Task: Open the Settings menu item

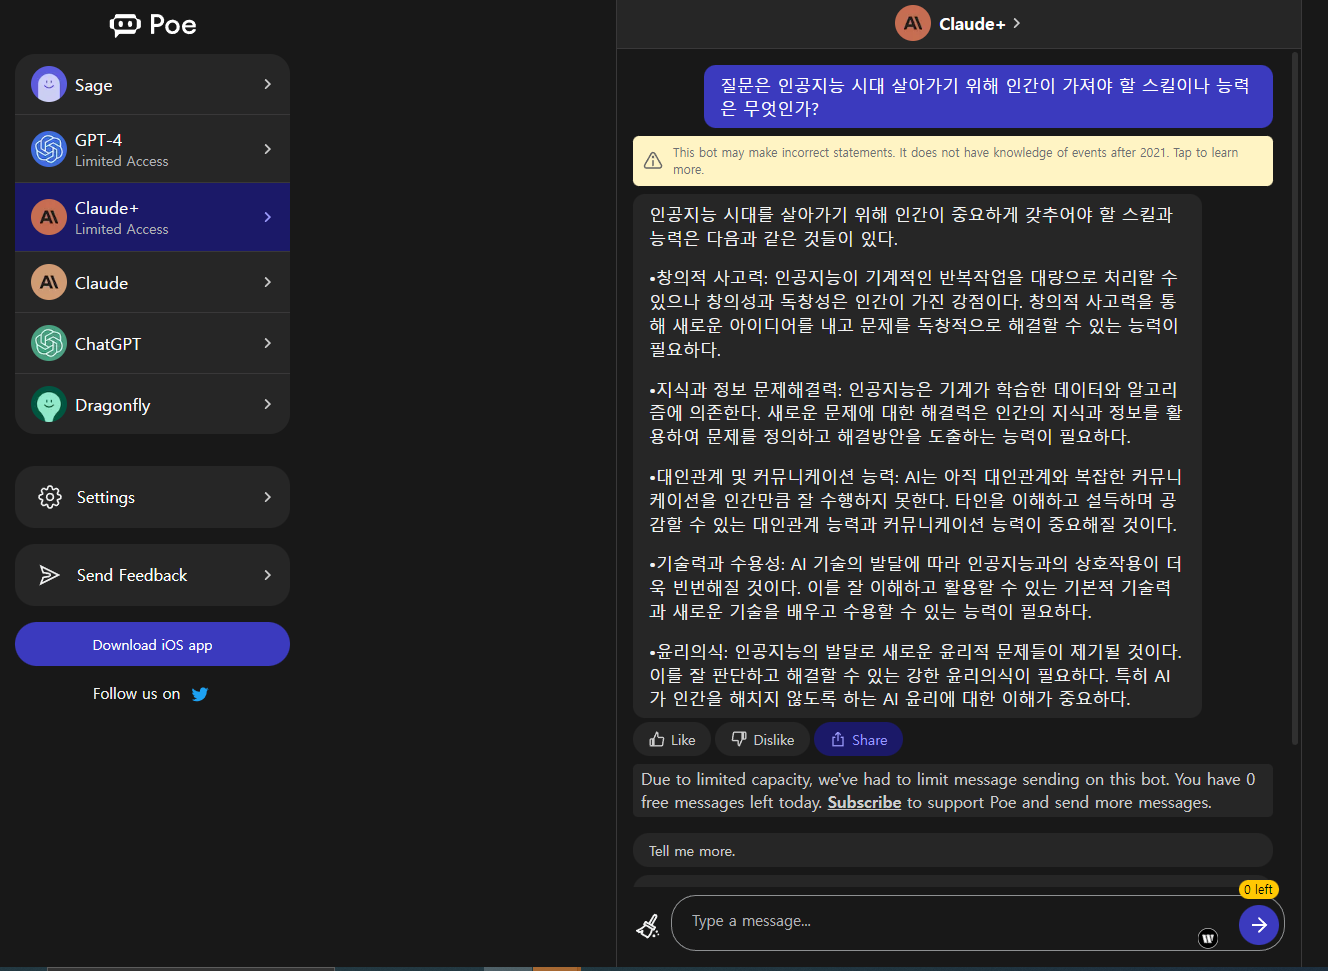Action: (x=152, y=497)
